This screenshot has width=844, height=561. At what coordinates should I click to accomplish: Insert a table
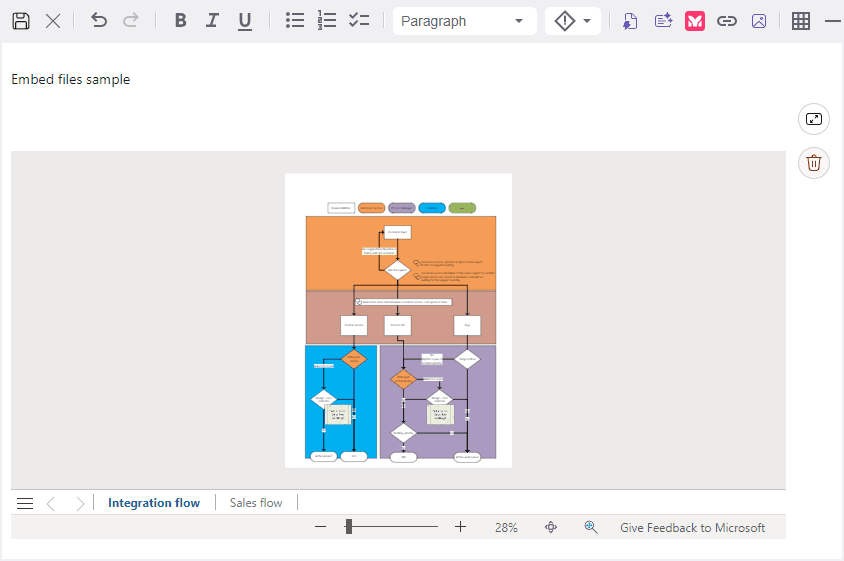click(801, 21)
